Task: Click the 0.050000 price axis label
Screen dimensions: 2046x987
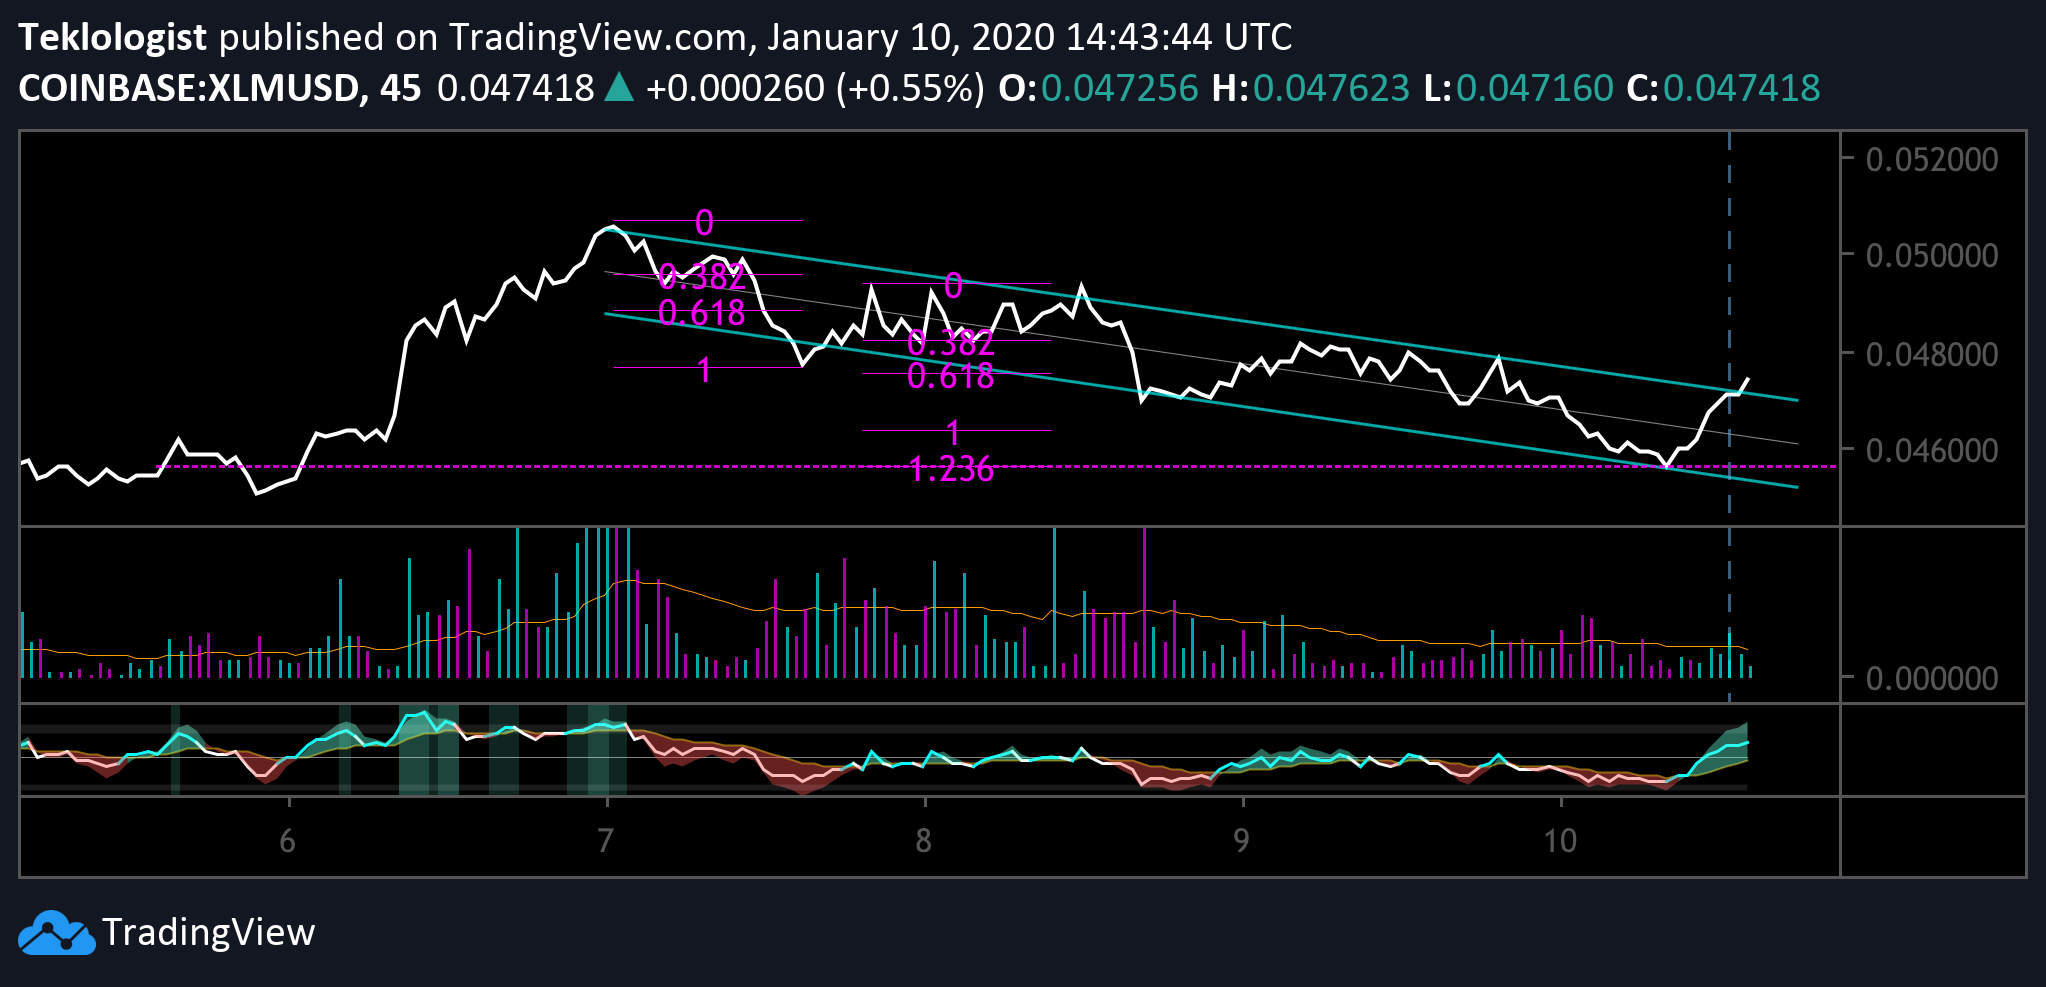Action: pos(1932,255)
